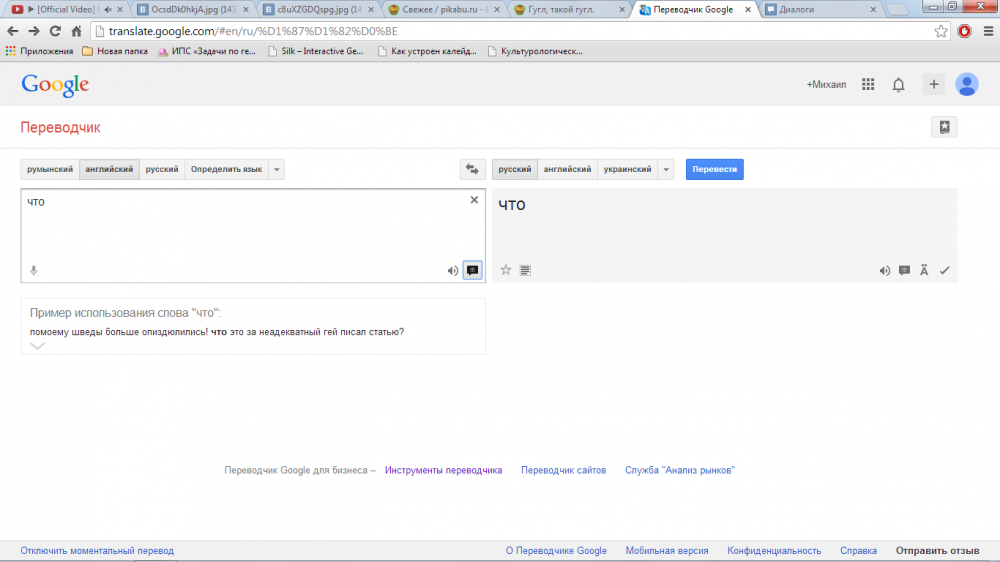Click the microphone voice input icon
The image size is (1000, 562).
(x=34, y=270)
